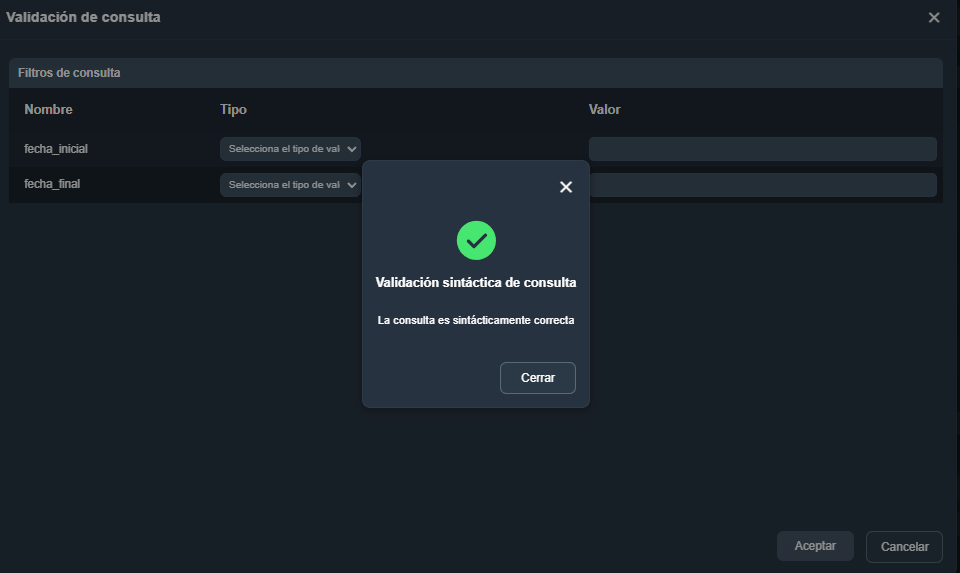
Task: Select the fecha_final row name
Action: point(52,185)
